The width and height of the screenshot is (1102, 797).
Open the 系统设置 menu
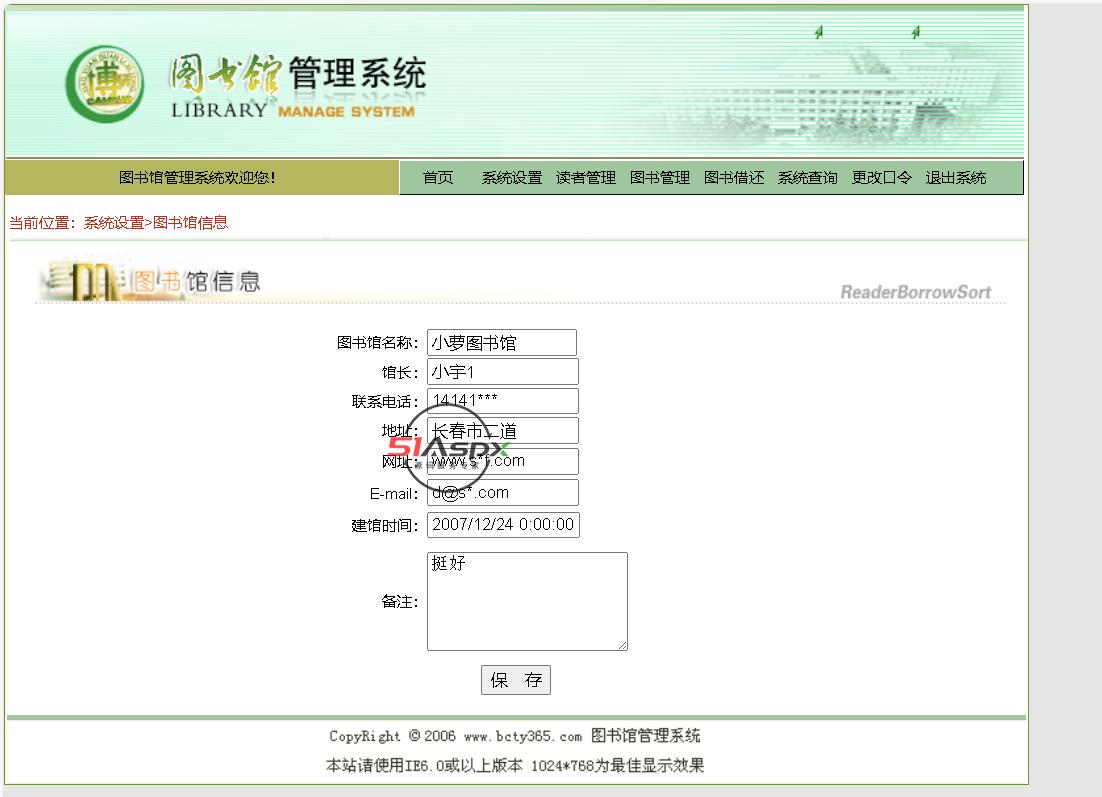[x=512, y=178]
